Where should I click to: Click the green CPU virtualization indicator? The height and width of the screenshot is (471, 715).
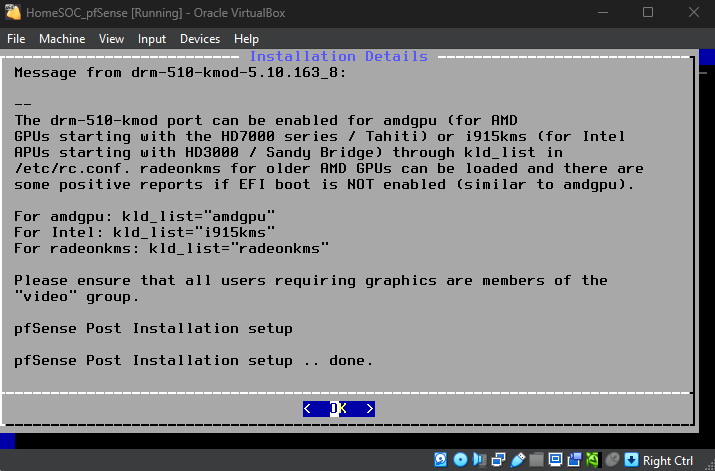(593, 460)
